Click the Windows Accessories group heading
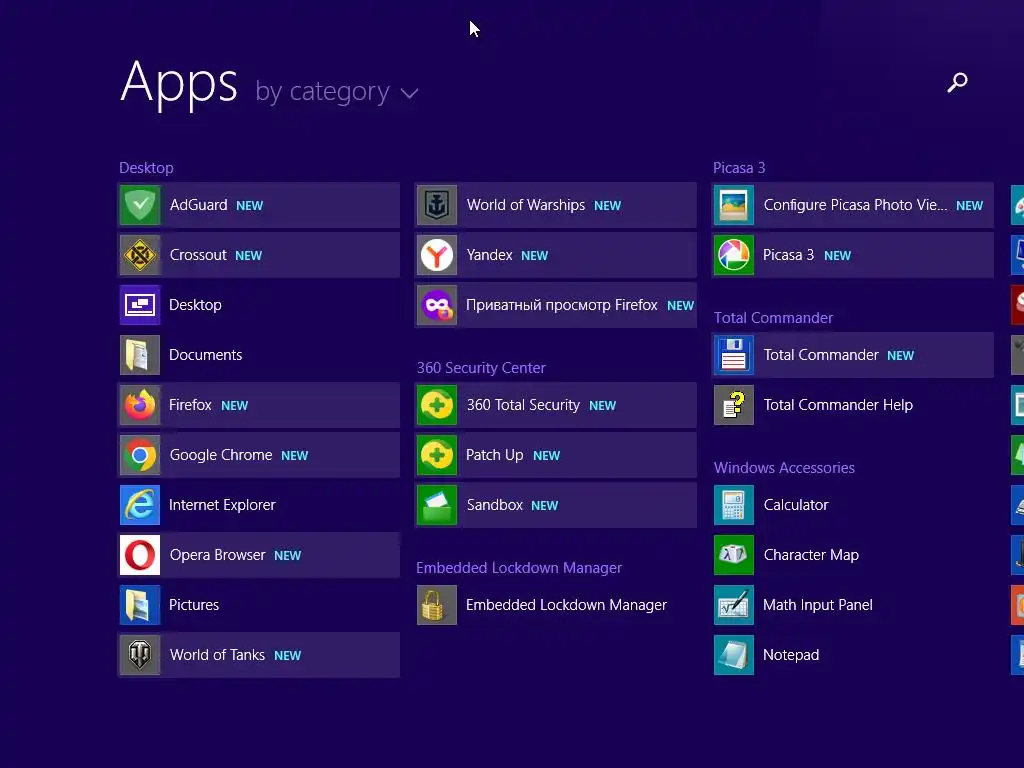The image size is (1024, 768). [x=784, y=468]
